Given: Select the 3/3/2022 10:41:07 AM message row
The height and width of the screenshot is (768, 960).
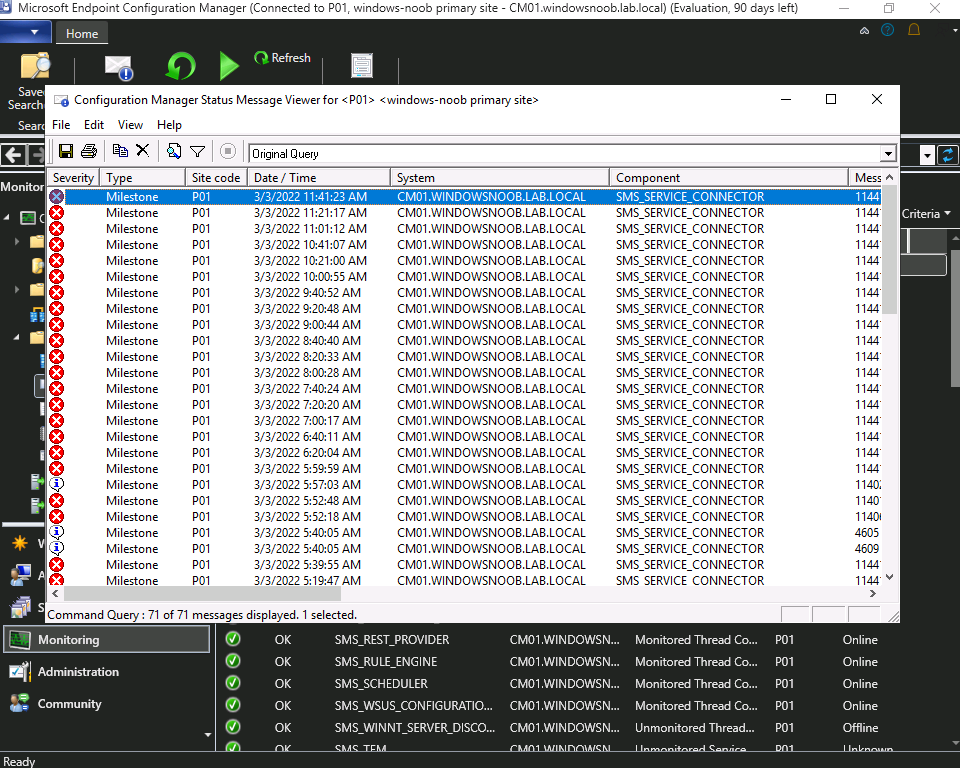Looking at the screenshot, I should tap(465, 244).
